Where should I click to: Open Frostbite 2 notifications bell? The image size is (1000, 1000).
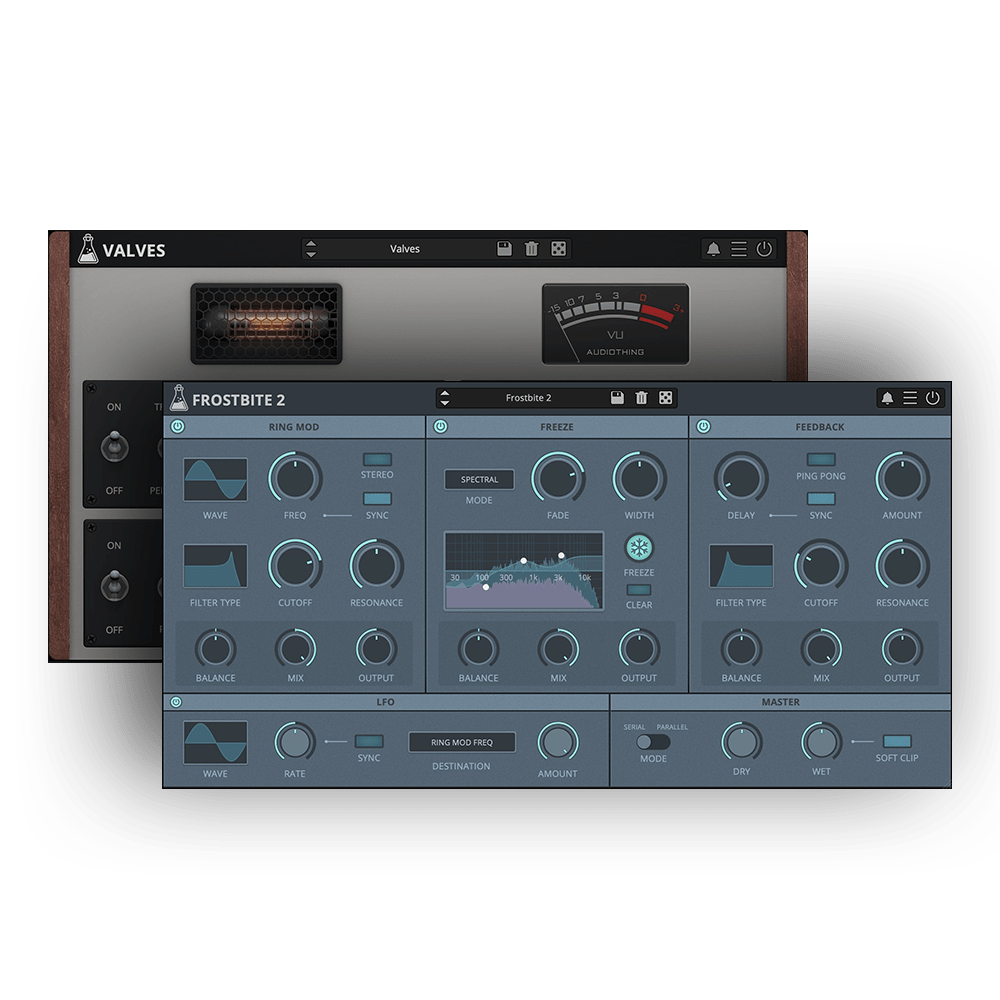[887, 399]
